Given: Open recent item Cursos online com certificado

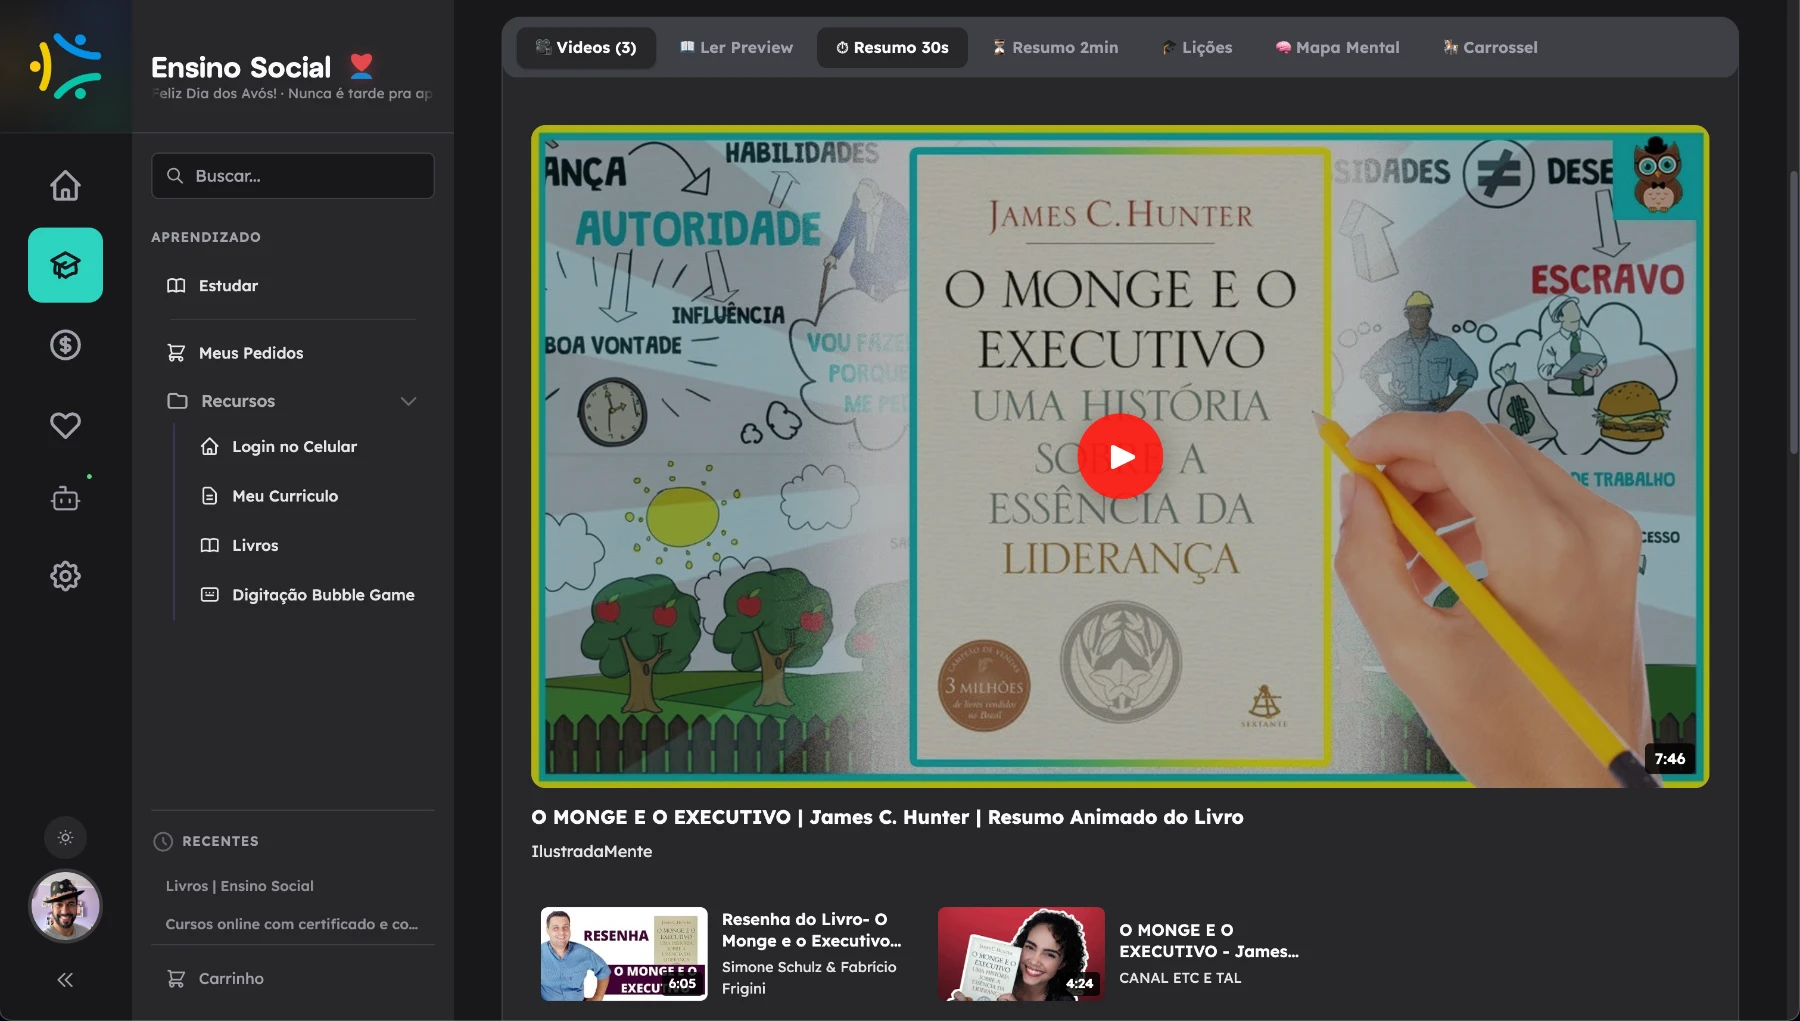Looking at the screenshot, I should coord(292,924).
